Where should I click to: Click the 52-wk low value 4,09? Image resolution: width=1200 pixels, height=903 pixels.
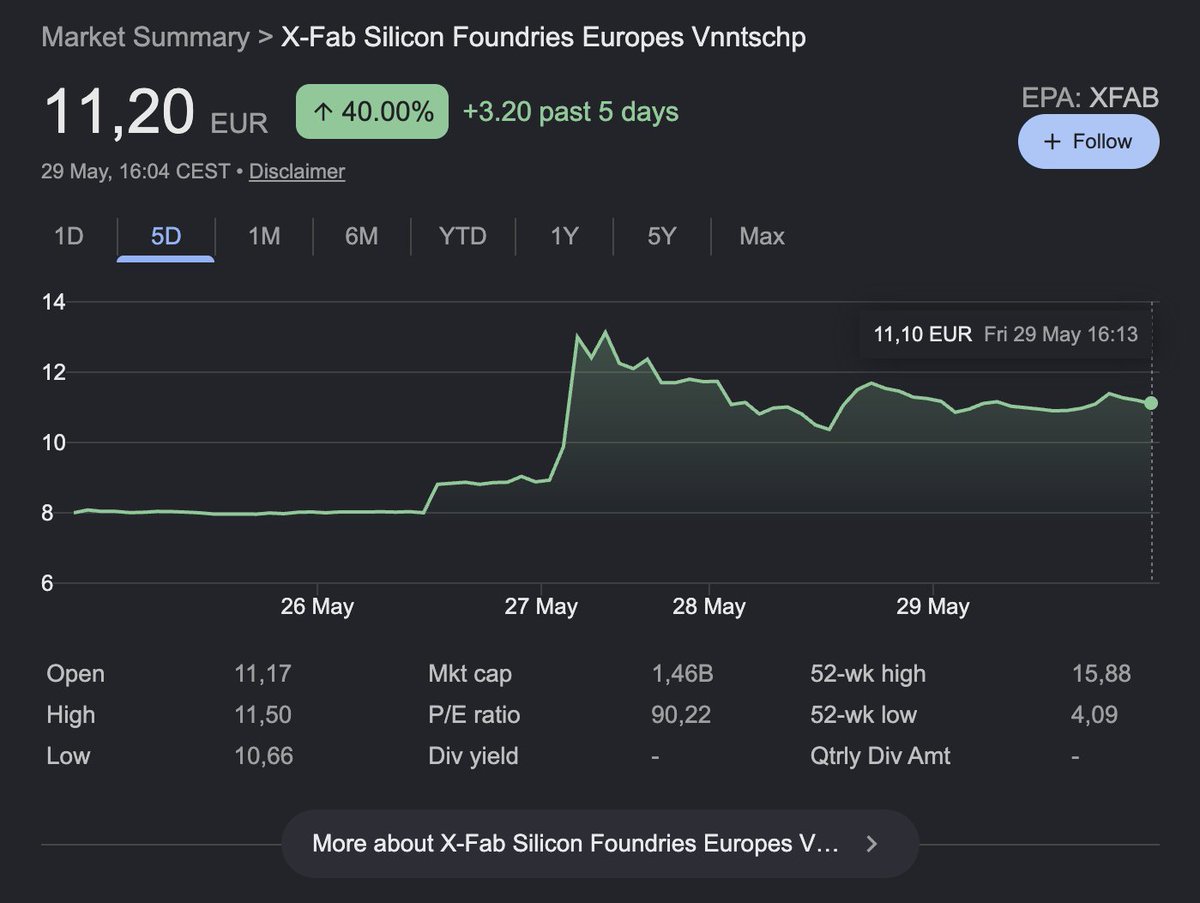[x=1094, y=715]
